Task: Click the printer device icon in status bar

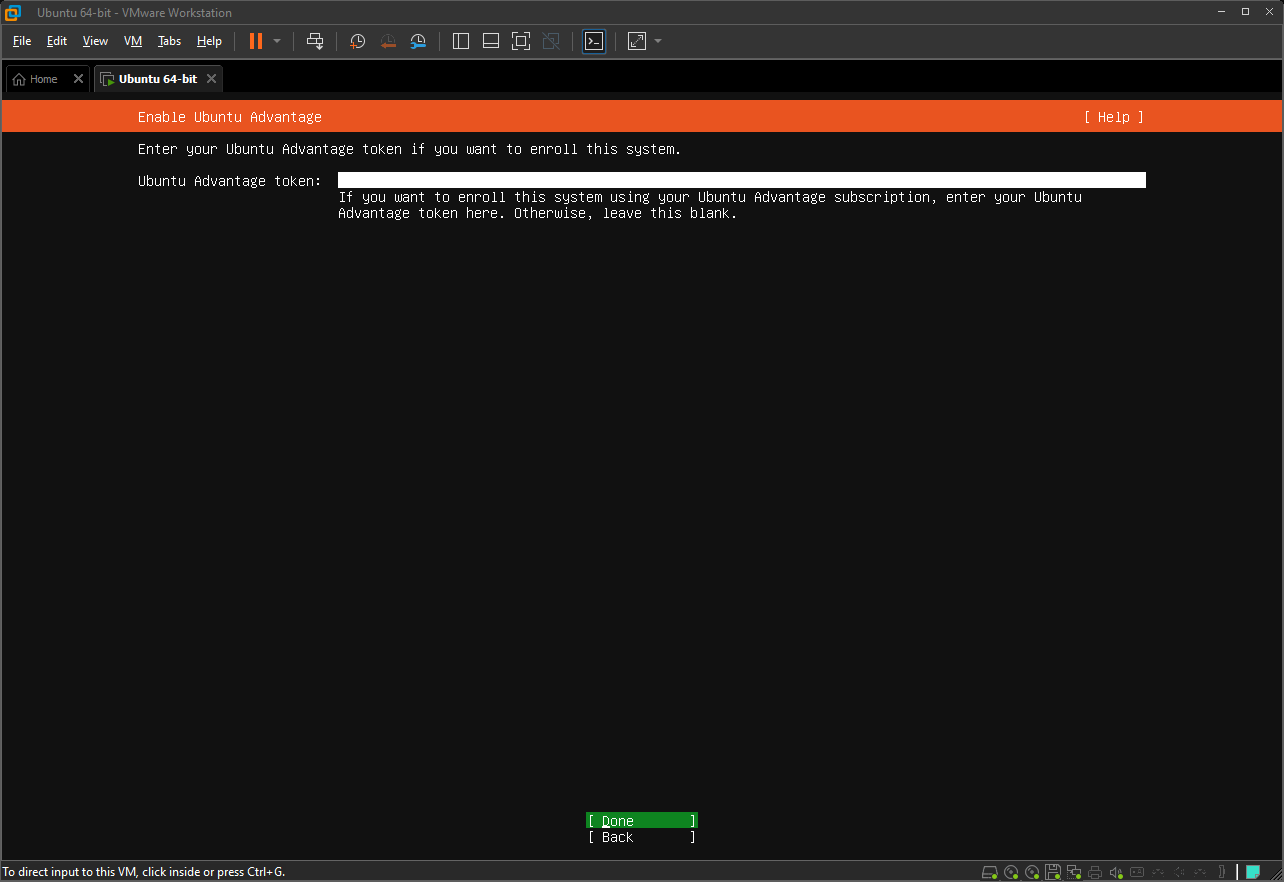Action: [1095, 872]
